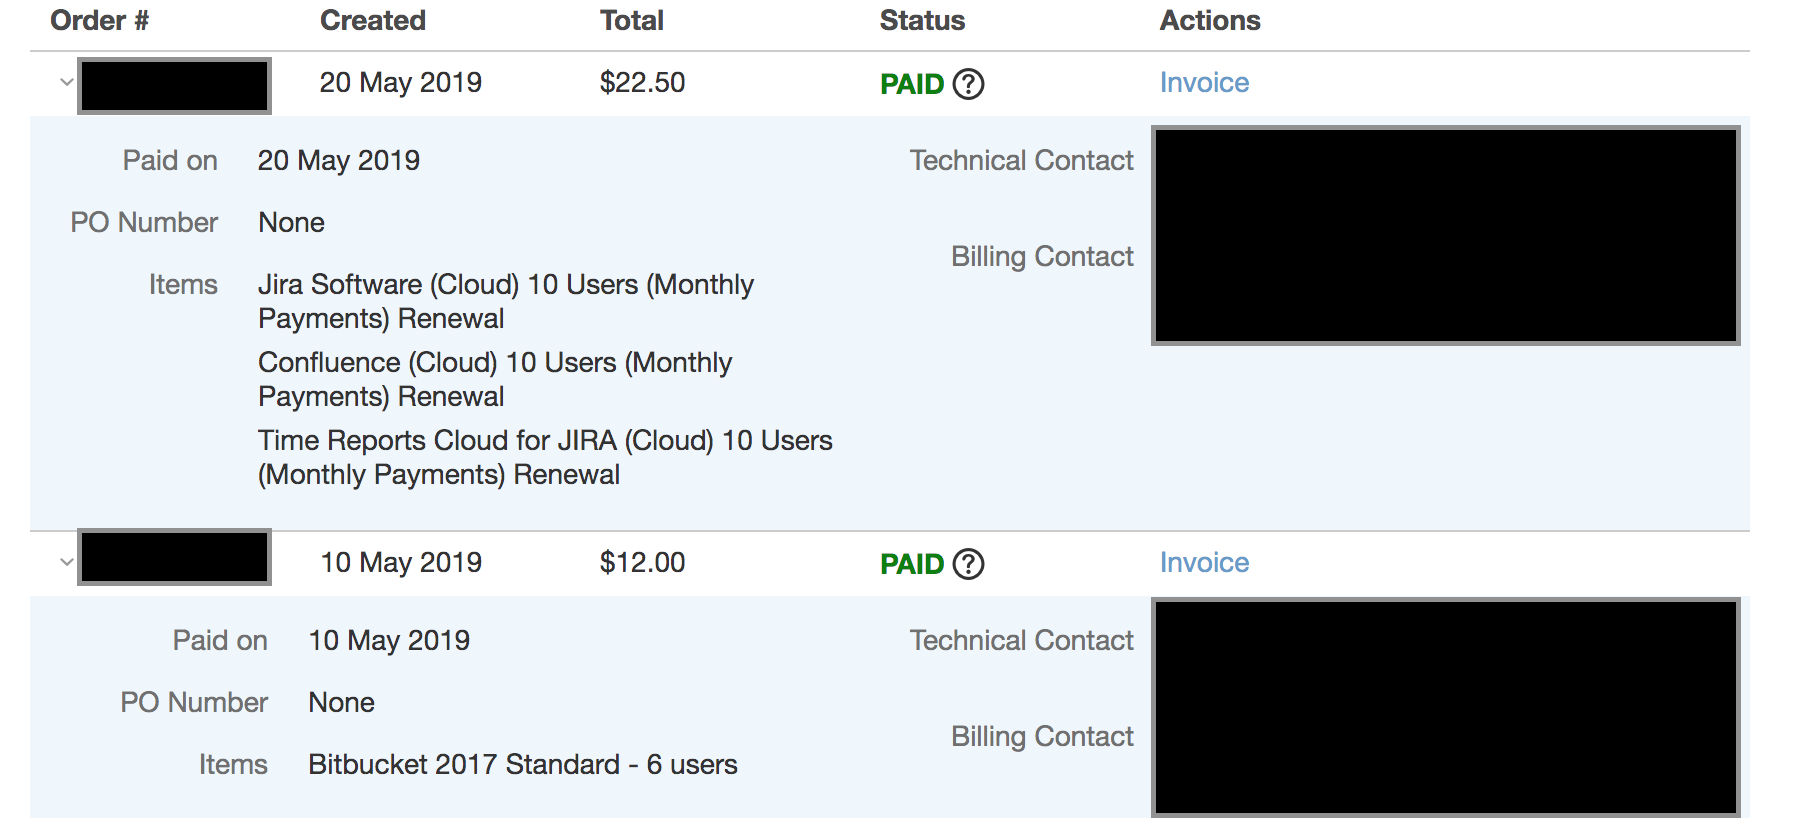Image resolution: width=1816 pixels, height=818 pixels.
Task: Collapse the 20 May 2019 order row
Action: pos(66,83)
